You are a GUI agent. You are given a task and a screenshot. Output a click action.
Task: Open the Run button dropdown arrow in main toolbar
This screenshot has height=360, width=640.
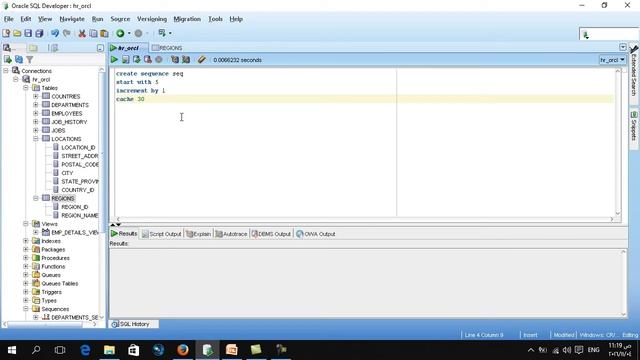129,33
